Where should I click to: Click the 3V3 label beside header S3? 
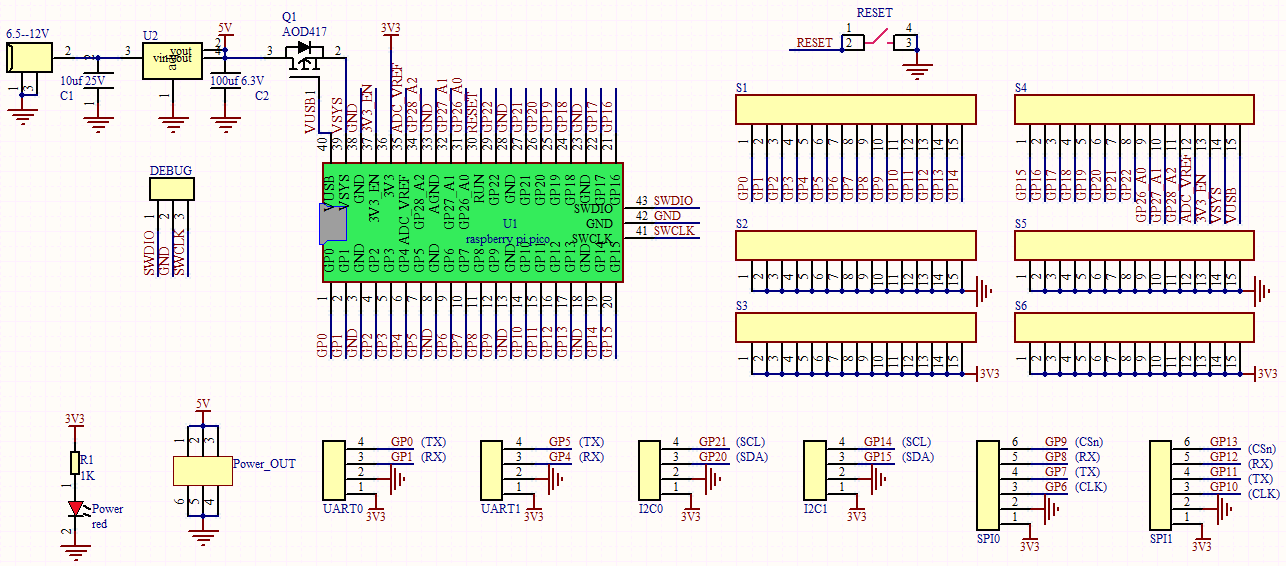coord(989,374)
